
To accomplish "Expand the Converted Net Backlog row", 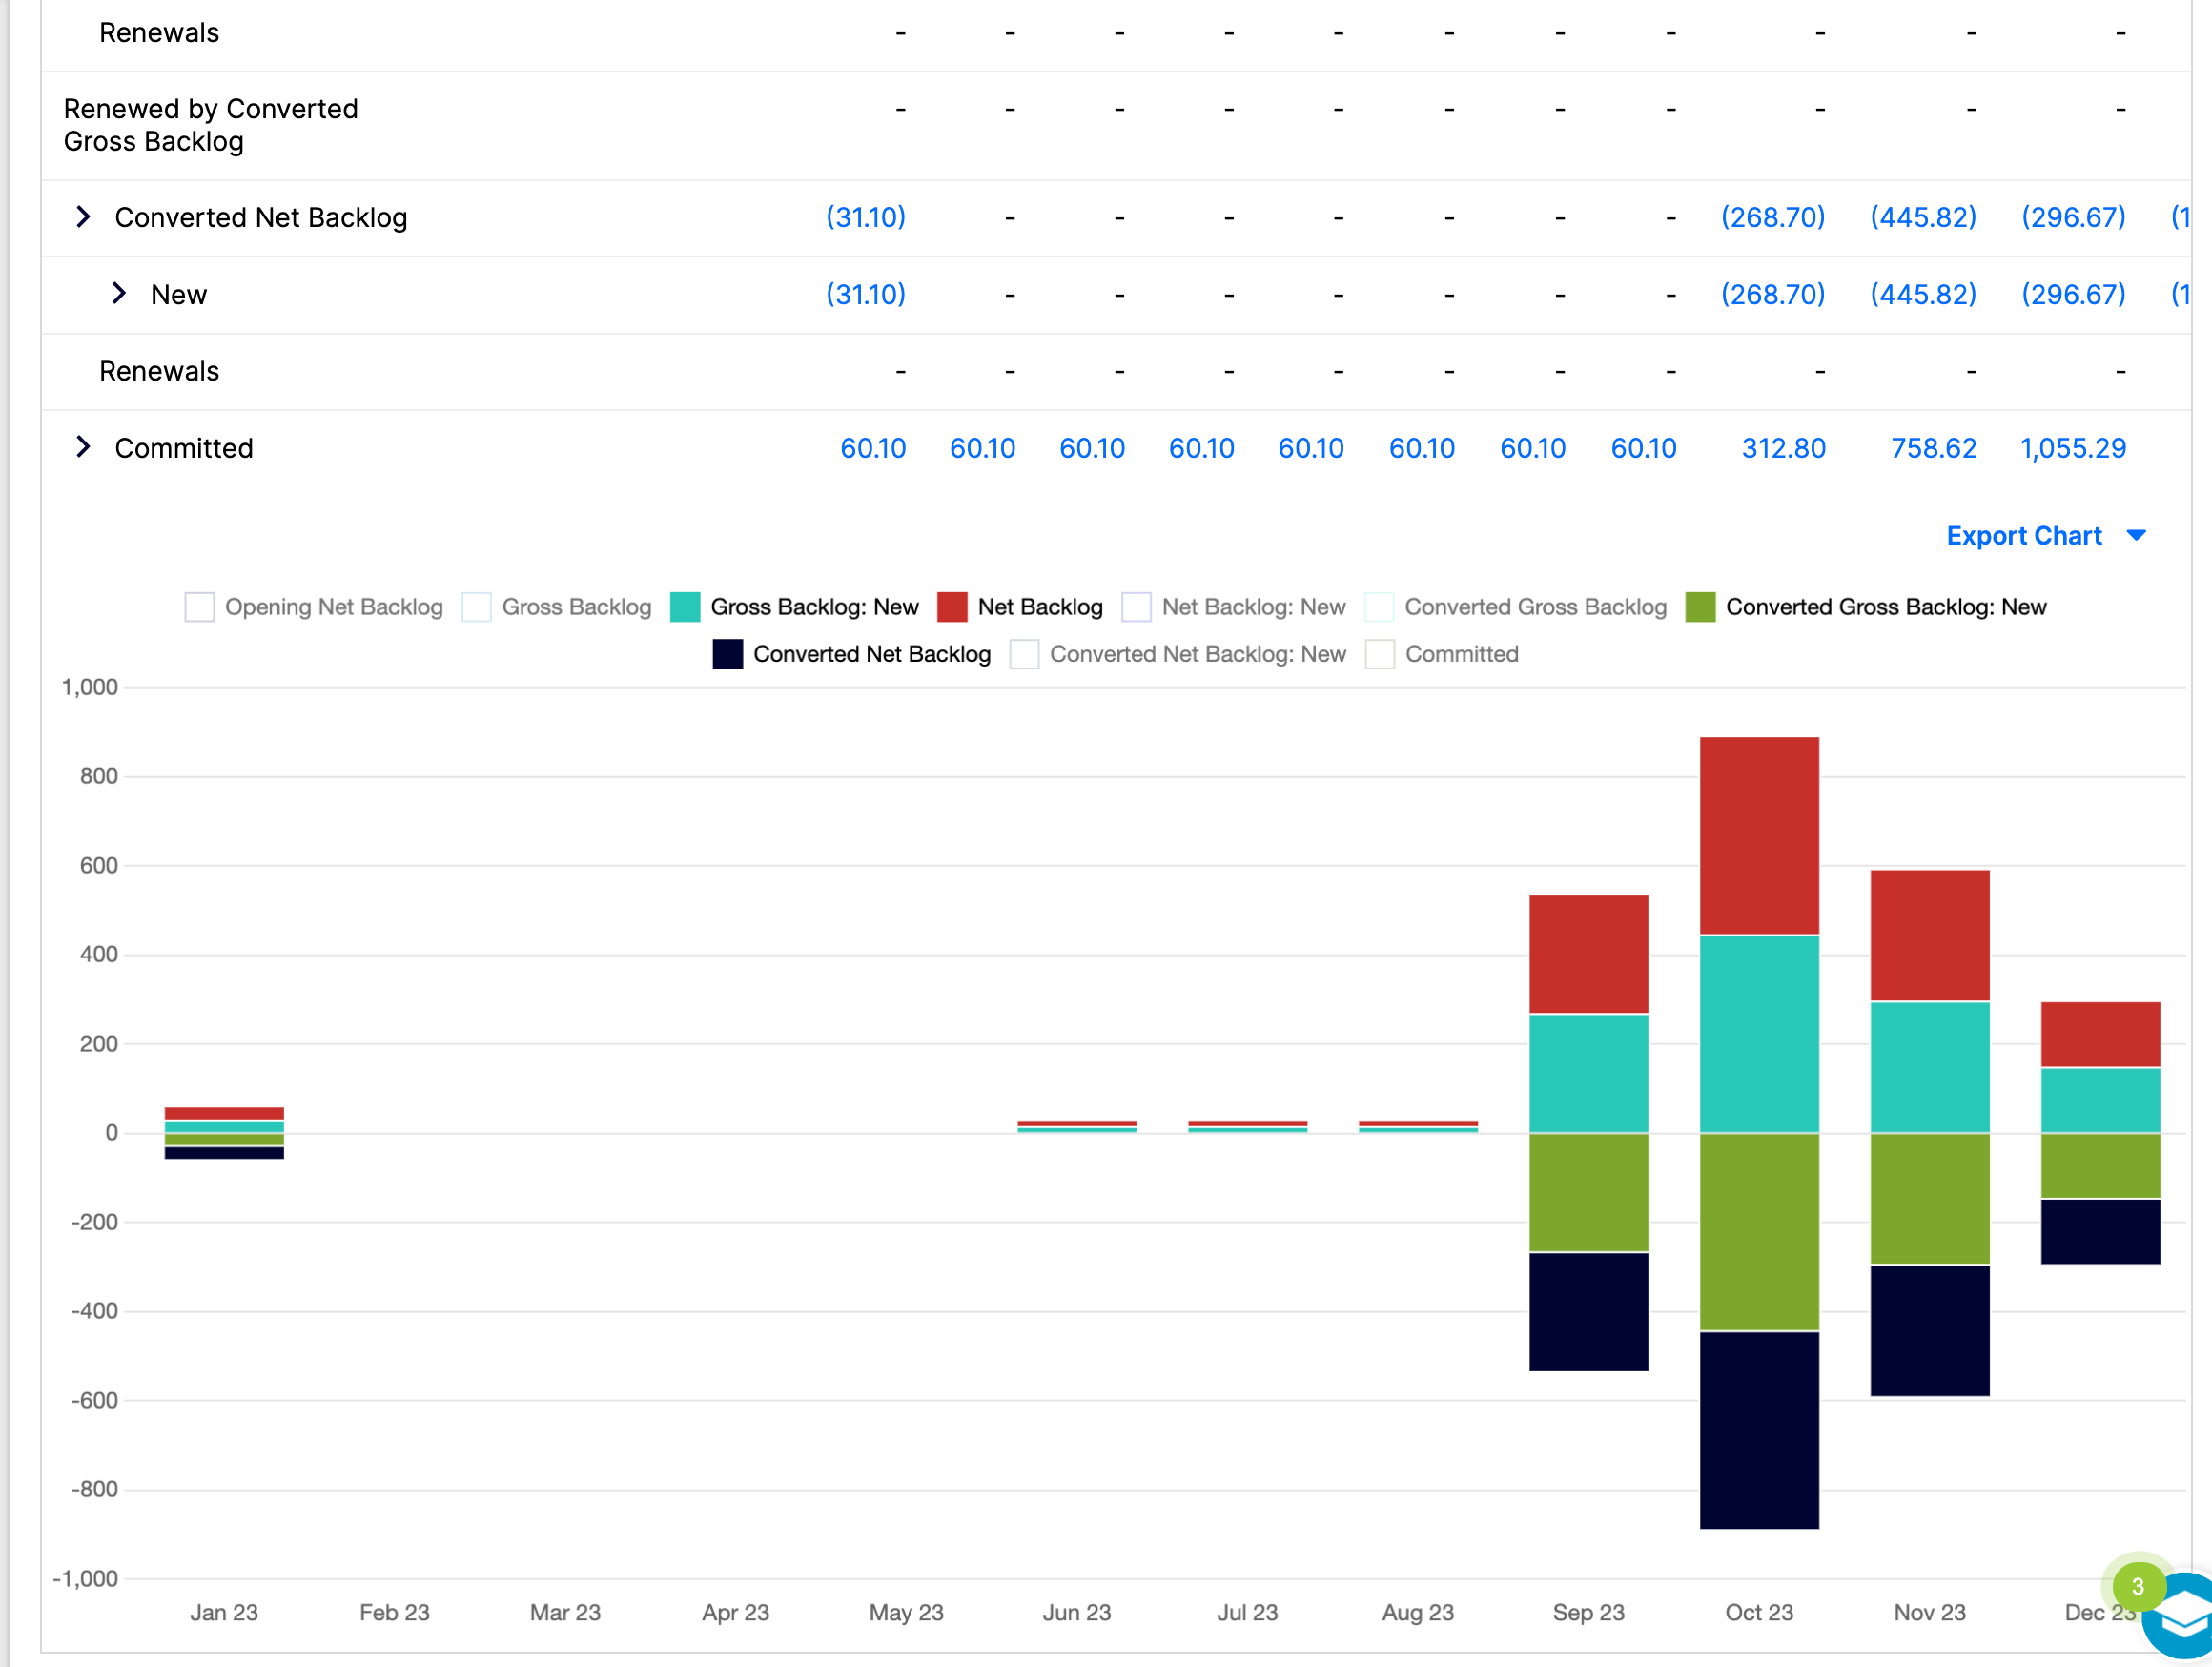I will [84, 217].
